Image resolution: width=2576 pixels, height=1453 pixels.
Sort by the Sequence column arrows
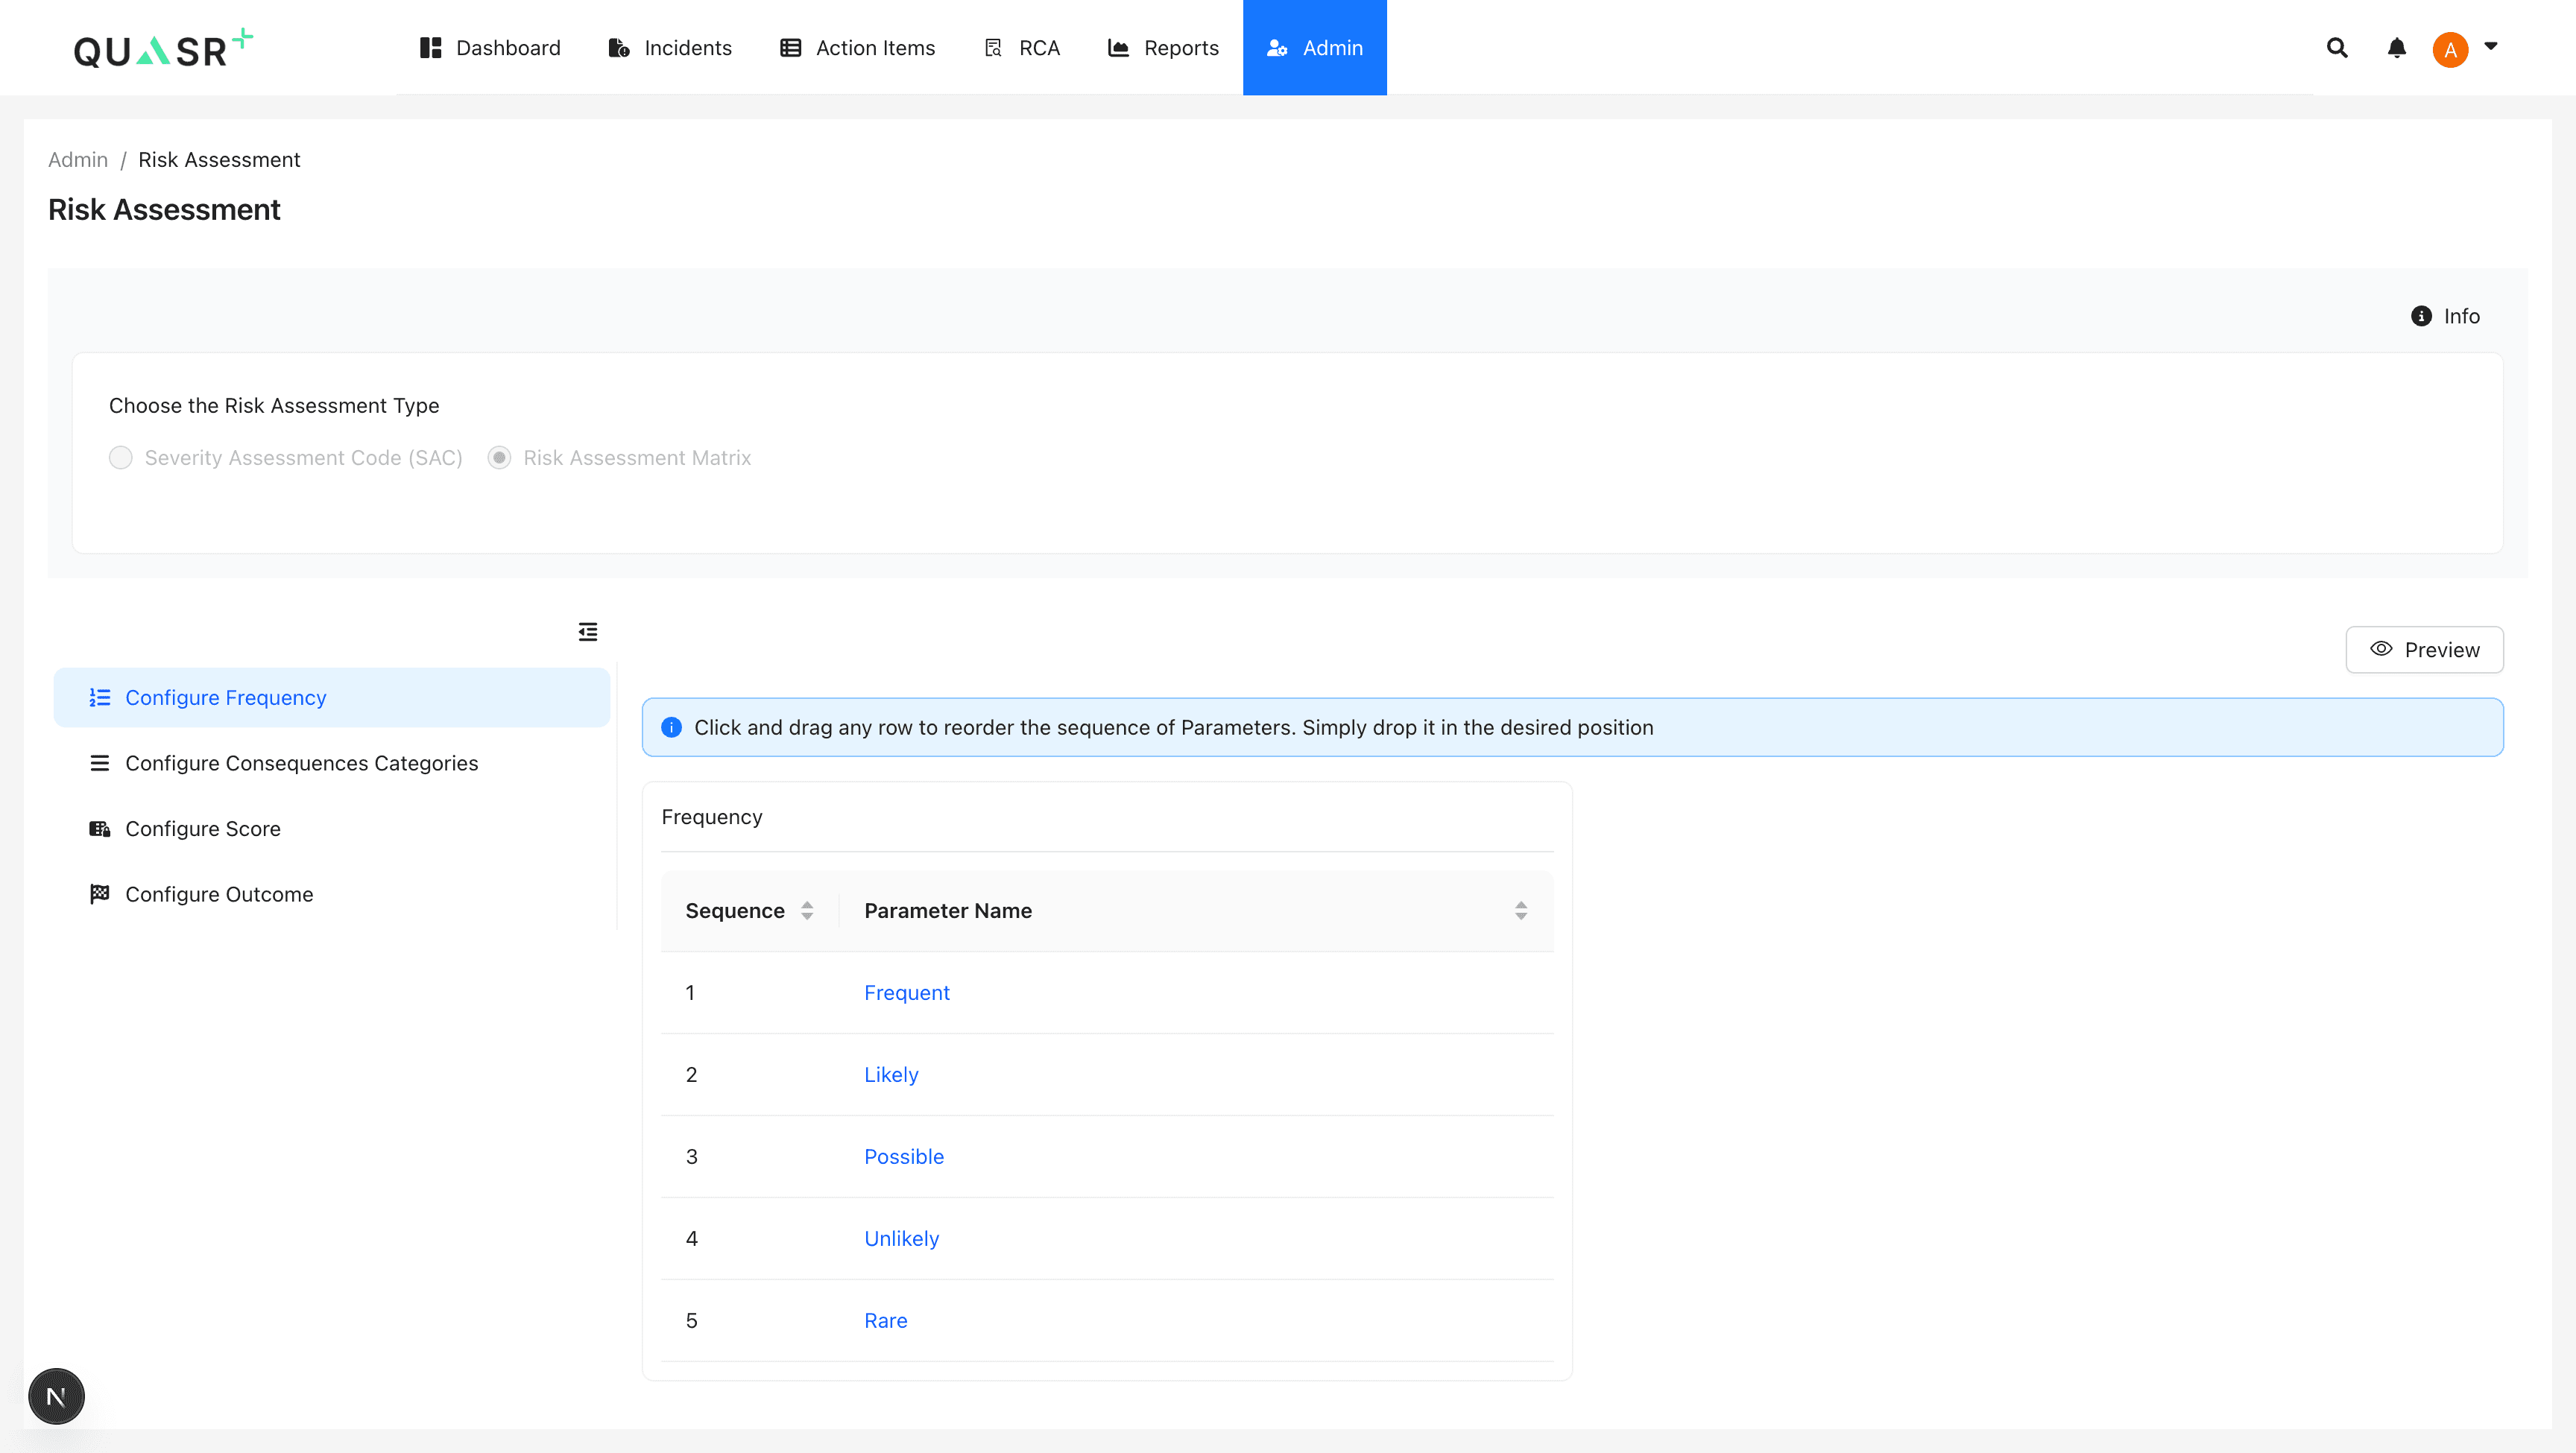[807, 910]
